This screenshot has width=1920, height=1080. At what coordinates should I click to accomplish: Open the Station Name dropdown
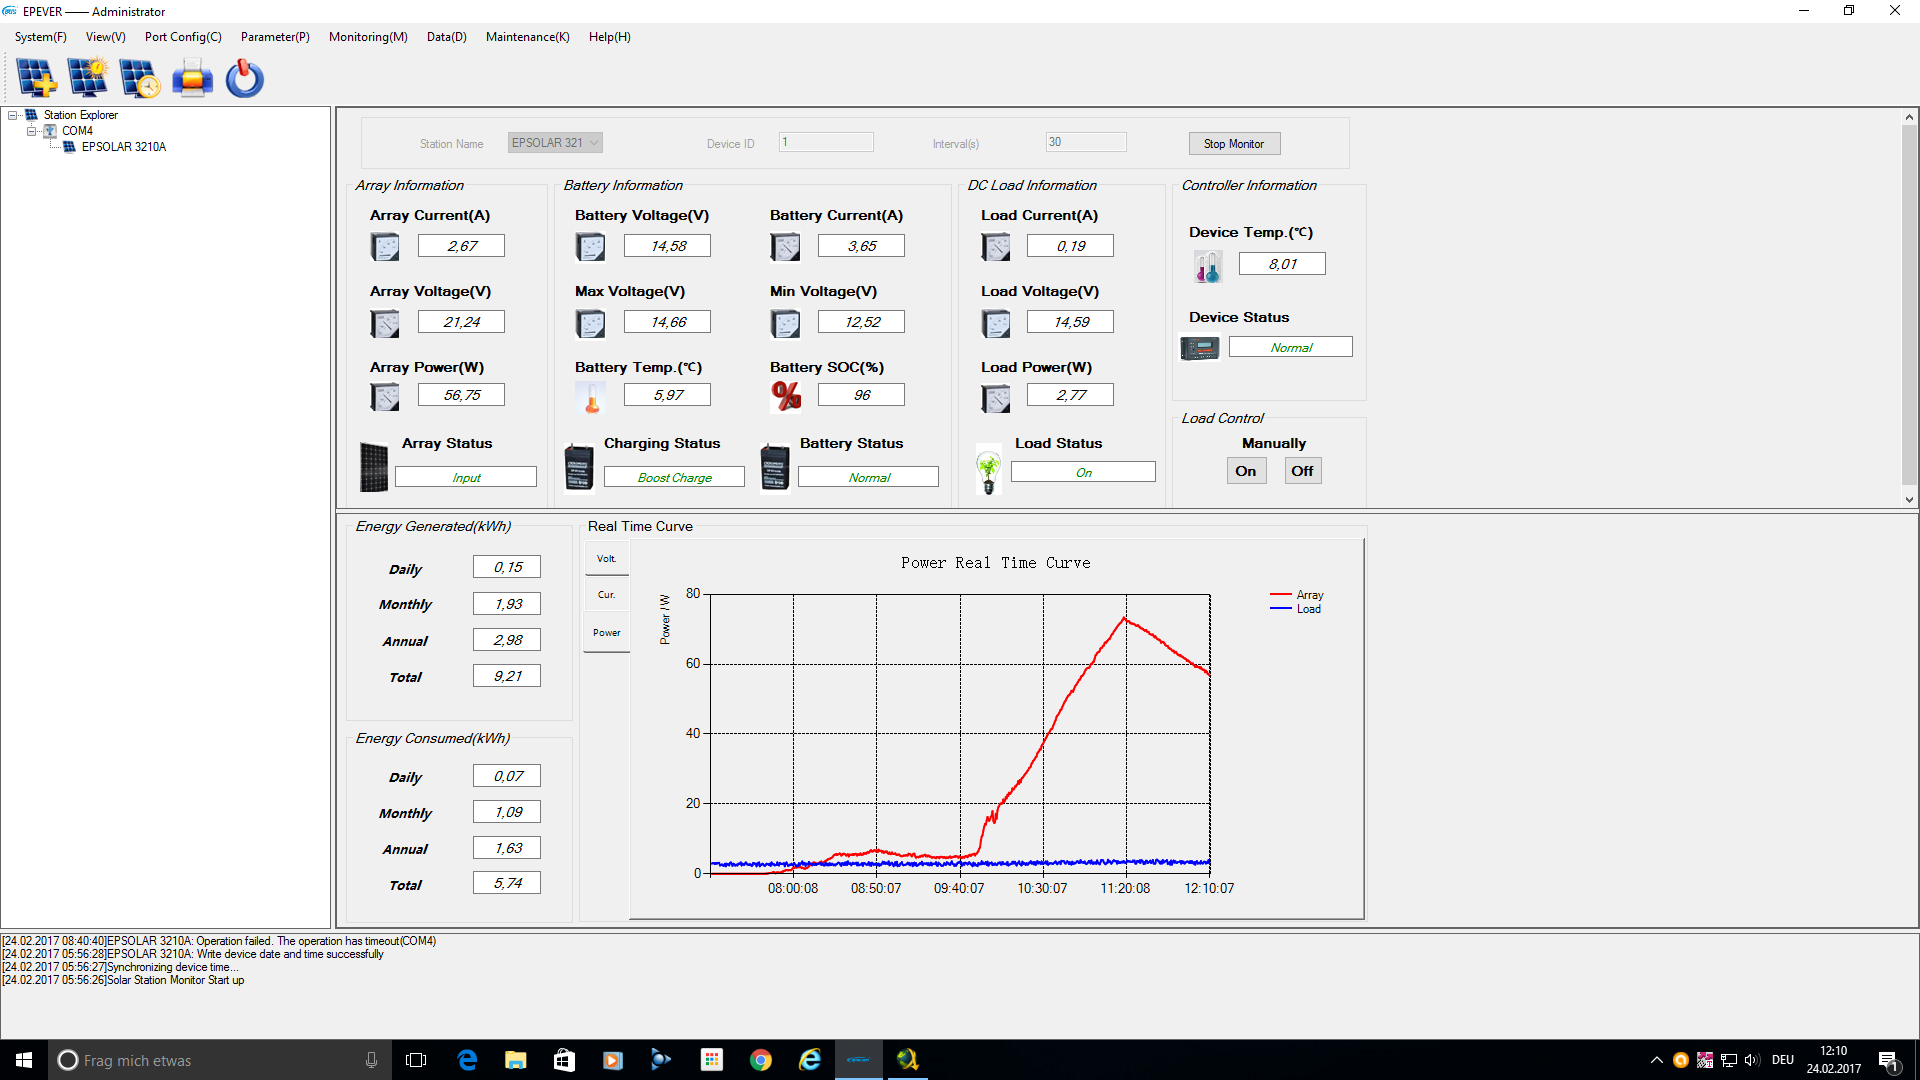(x=594, y=143)
